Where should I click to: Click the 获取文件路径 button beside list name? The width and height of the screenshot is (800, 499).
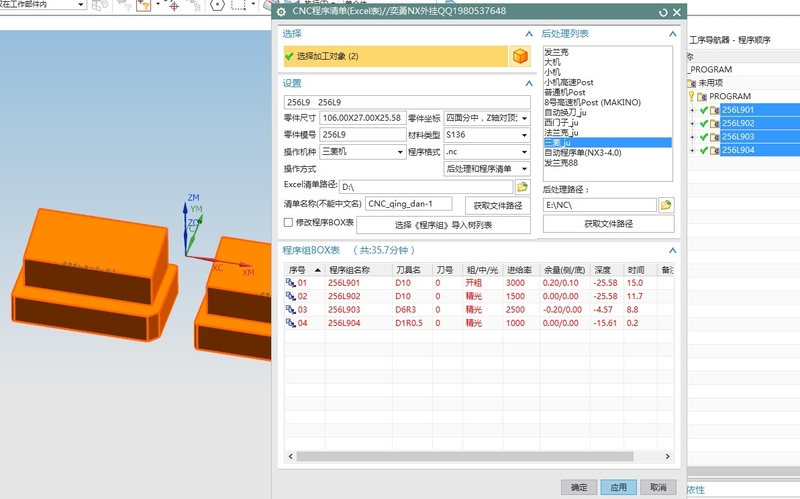click(x=497, y=206)
